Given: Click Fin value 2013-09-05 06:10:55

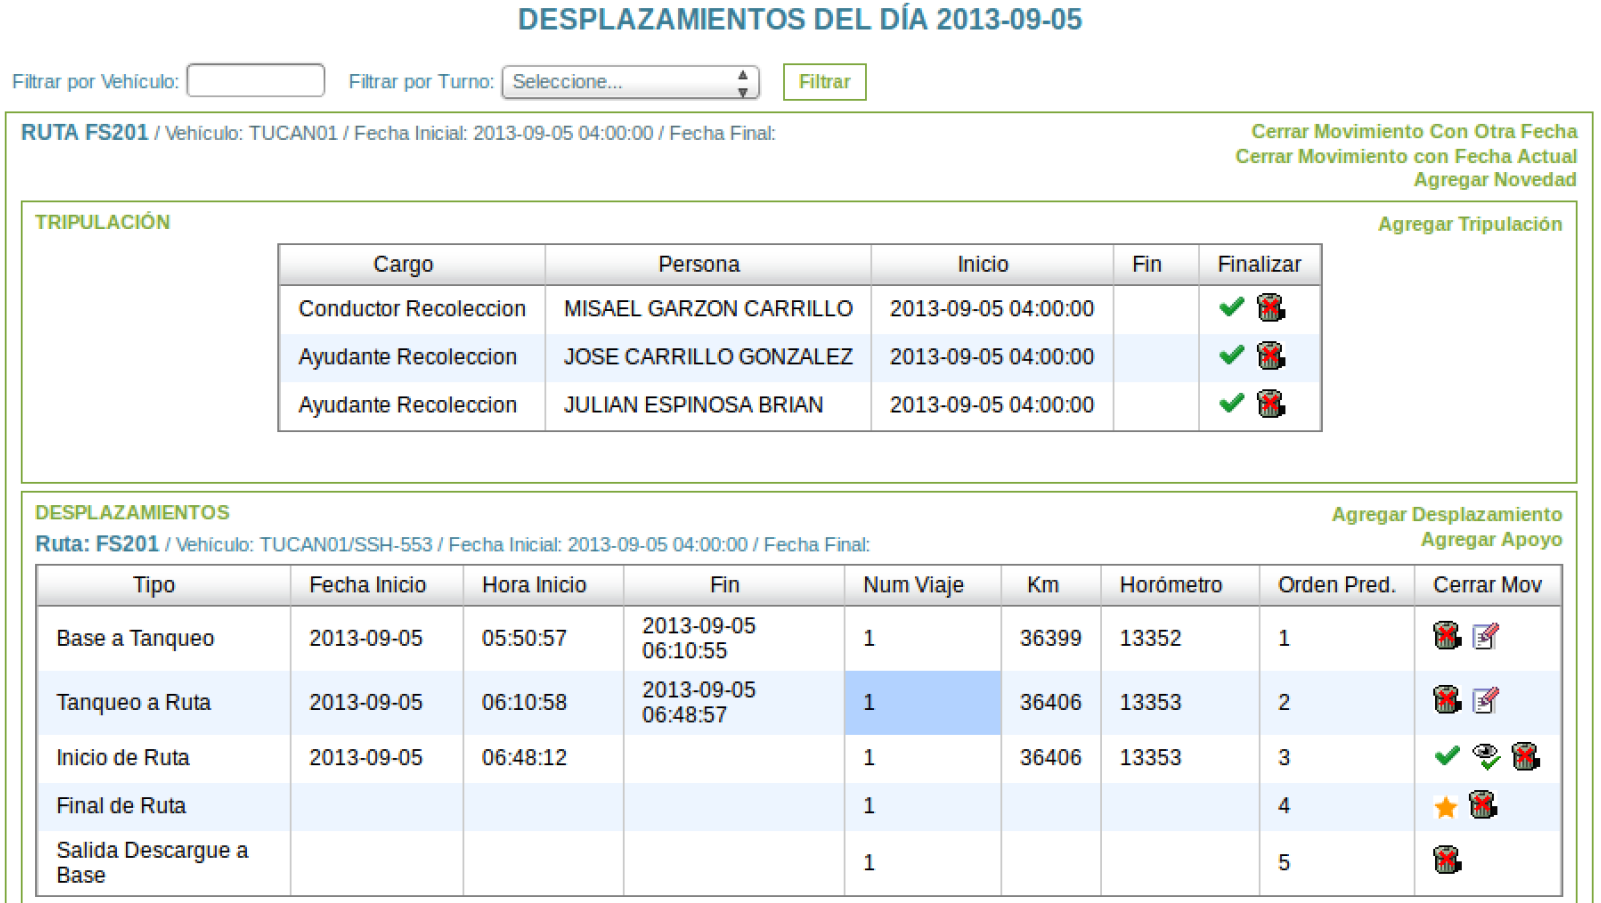Looking at the screenshot, I should click(699, 638).
